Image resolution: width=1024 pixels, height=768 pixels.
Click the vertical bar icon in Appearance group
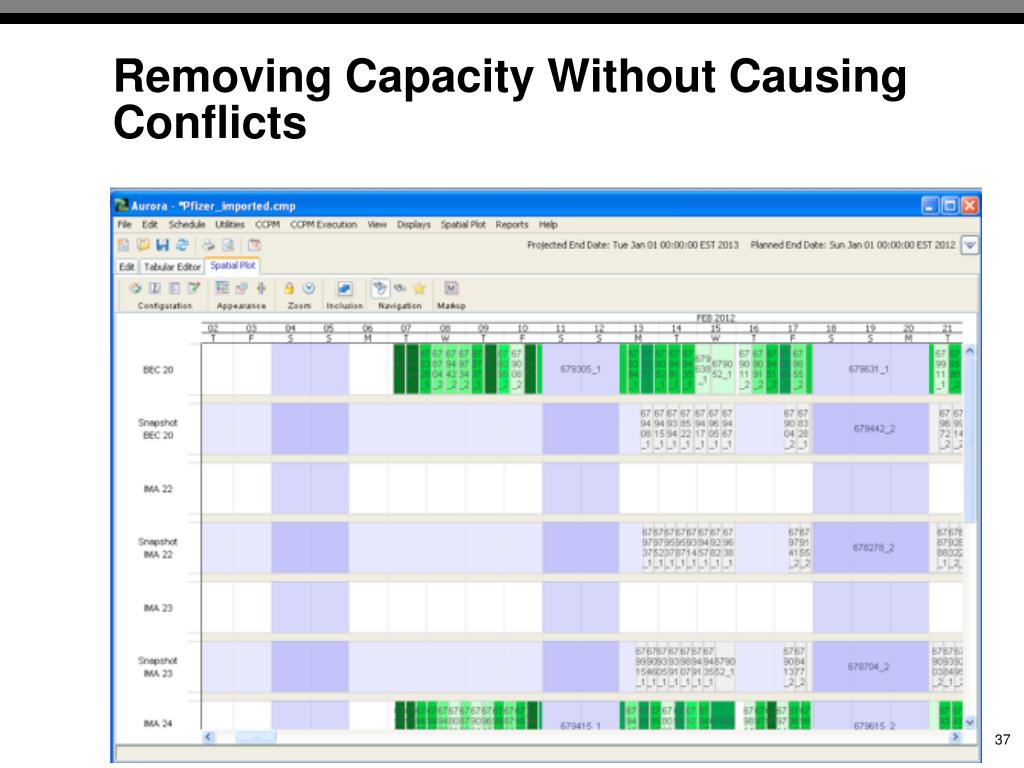click(x=261, y=288)
